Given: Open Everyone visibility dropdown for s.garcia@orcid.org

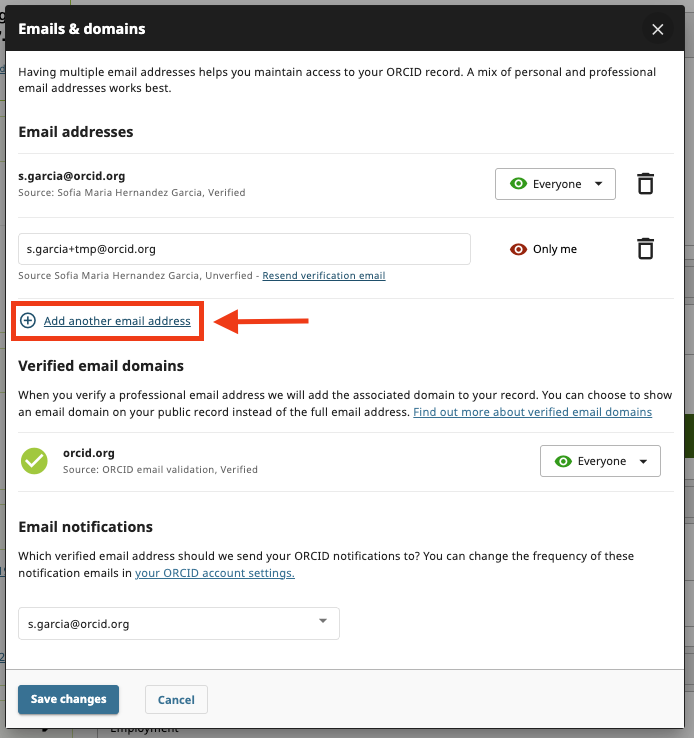Looking at the screenshot, I should (x=555, y=184).
